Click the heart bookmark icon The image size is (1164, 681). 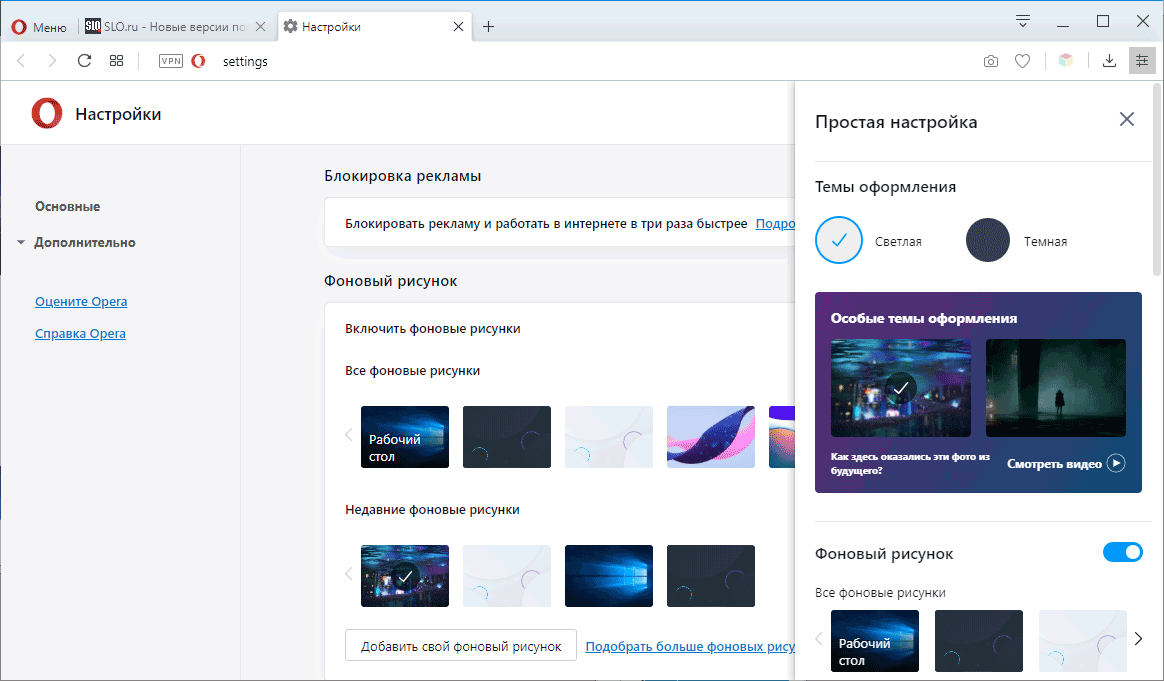click(x=1022, y=61)
